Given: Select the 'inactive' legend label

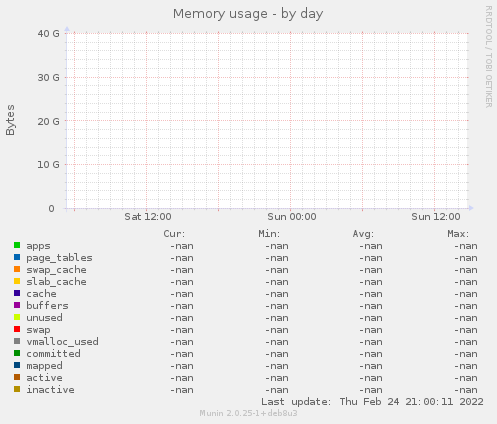Looking at the screenshot, I should 50,390.
